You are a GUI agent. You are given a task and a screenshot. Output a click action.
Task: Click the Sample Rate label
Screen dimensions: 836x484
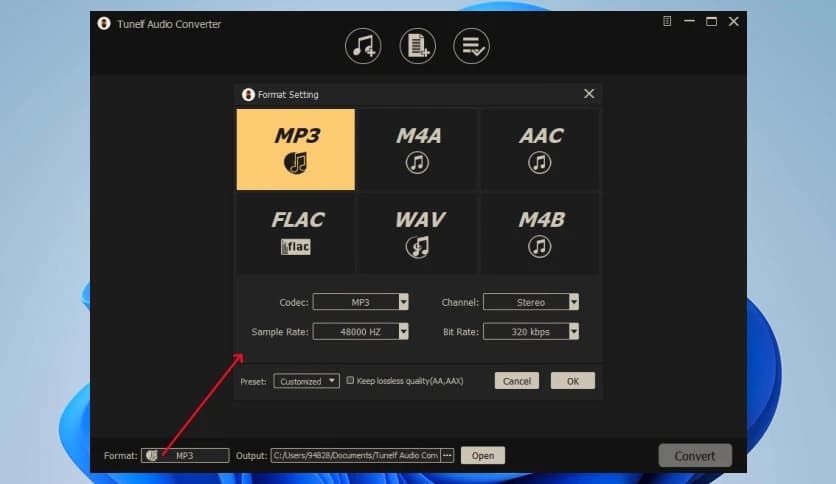[279, 332]
